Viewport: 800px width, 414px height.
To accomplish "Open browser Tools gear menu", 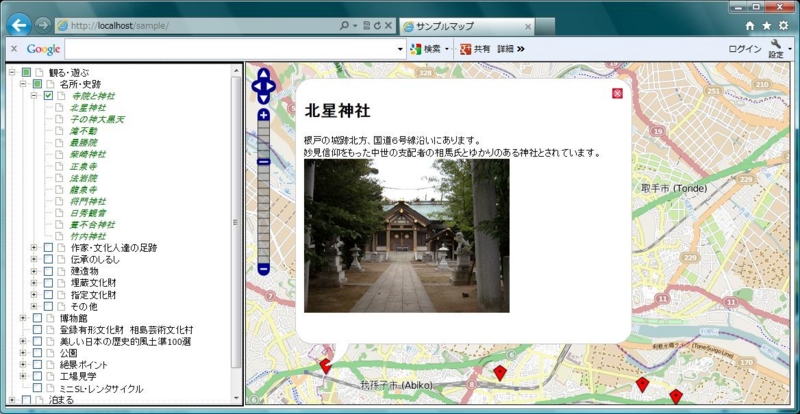I will (x=783, y=26).
